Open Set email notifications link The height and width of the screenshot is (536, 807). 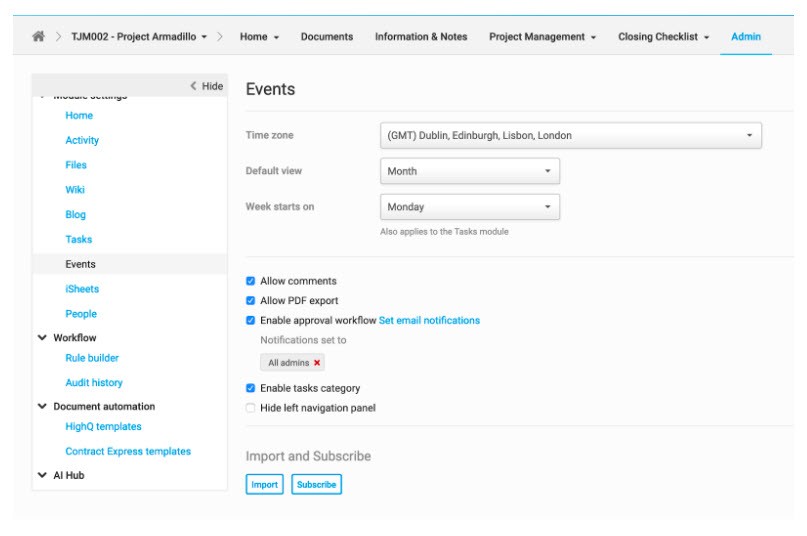[x=429, y=321]
